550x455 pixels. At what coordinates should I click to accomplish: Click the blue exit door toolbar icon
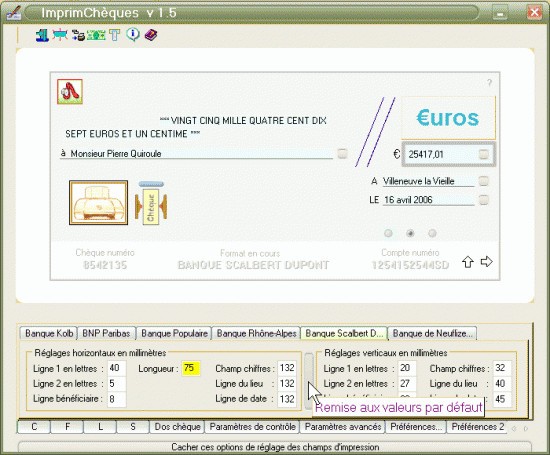42,35
